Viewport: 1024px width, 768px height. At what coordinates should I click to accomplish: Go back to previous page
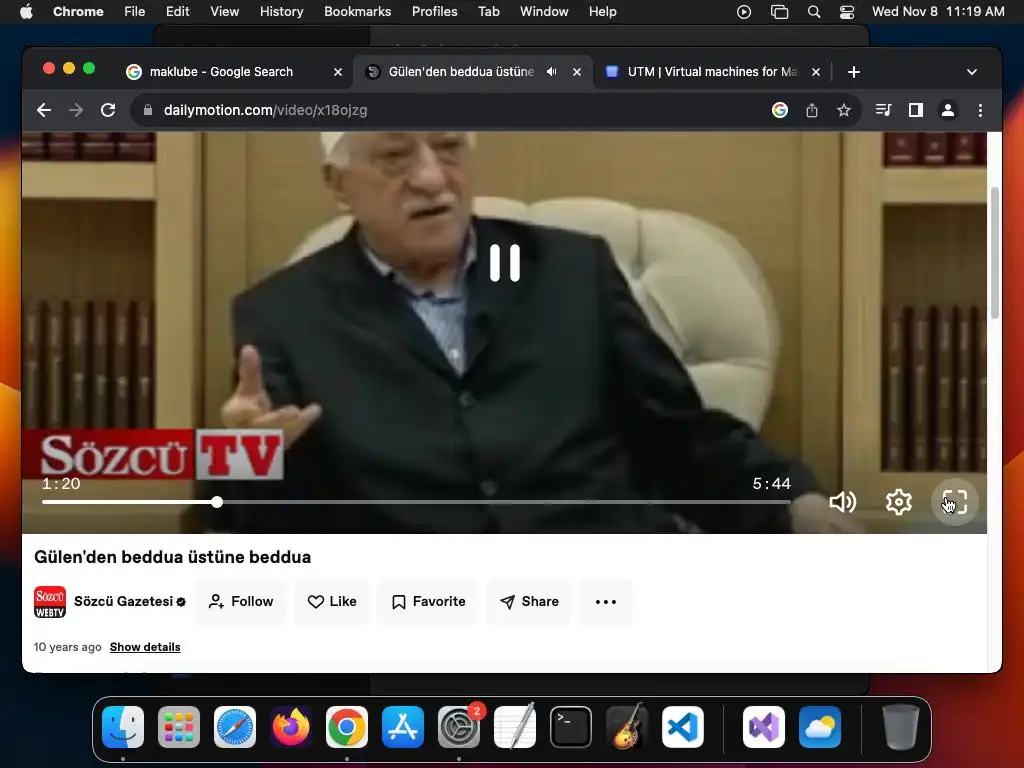(x=44, y=110)
